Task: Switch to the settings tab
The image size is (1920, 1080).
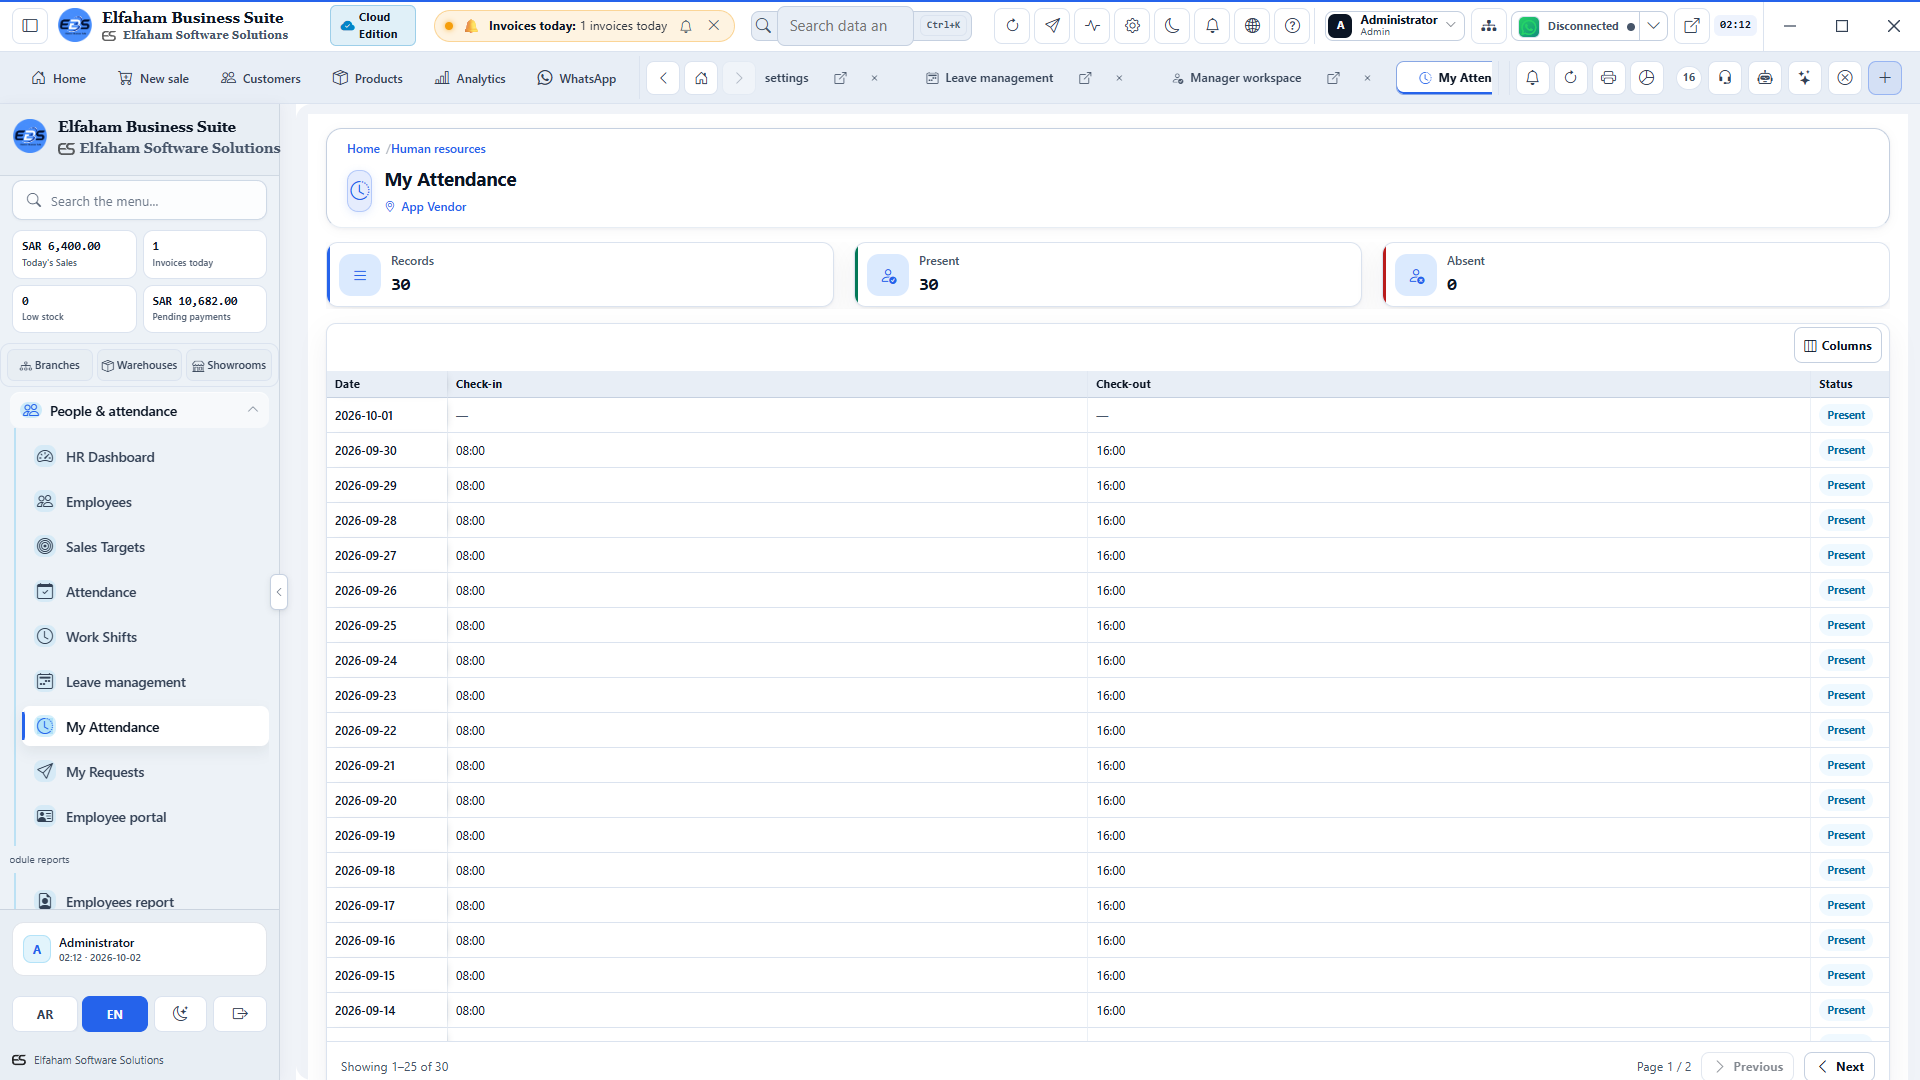Action: pyautogui.click(x=786, y=78)
